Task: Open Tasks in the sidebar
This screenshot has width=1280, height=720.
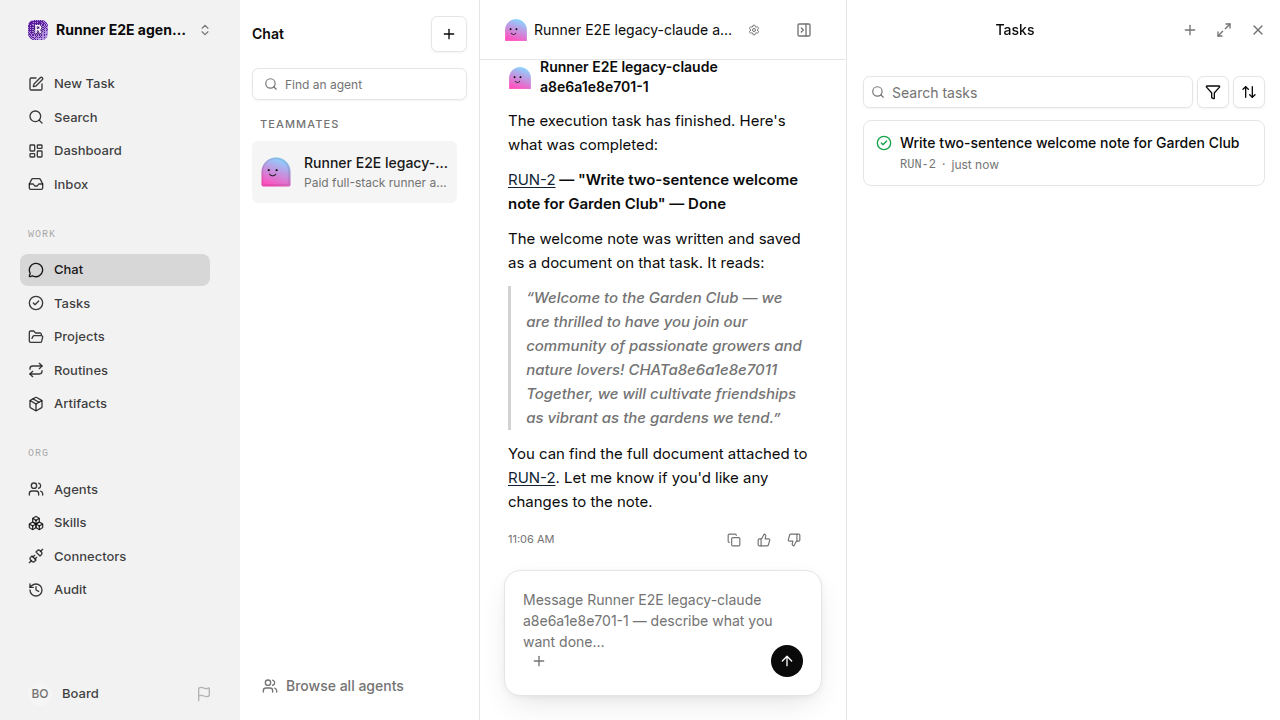Action: coord(115,303)
